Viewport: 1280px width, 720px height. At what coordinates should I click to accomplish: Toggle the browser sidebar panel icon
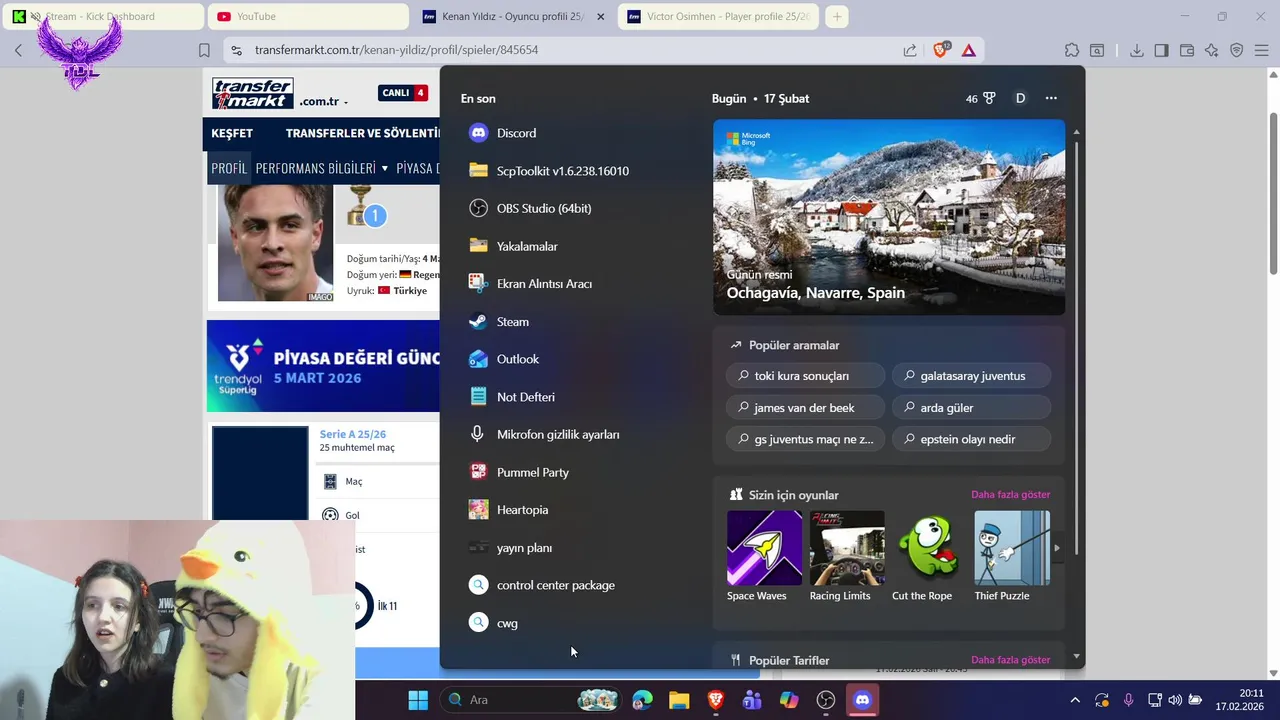(1161, 50)
